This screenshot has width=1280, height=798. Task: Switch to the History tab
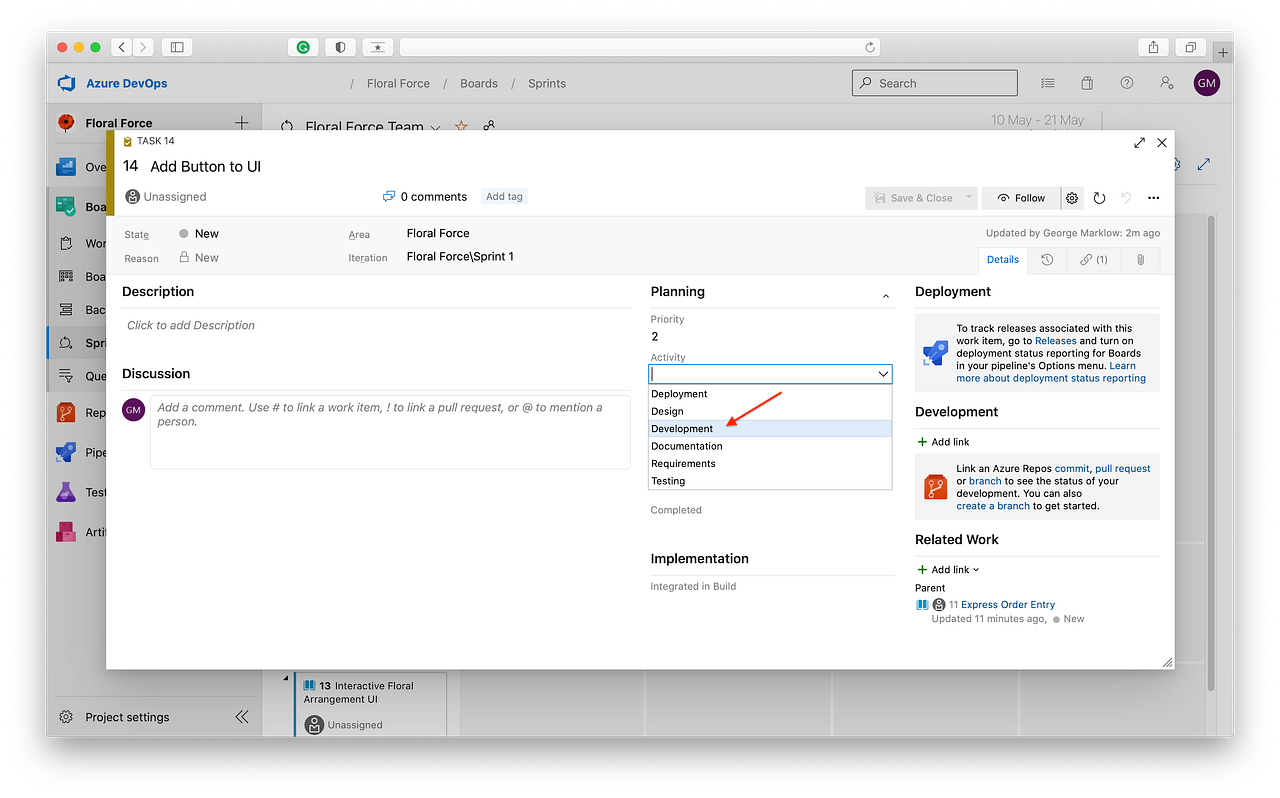click(x=1045, y=260)
